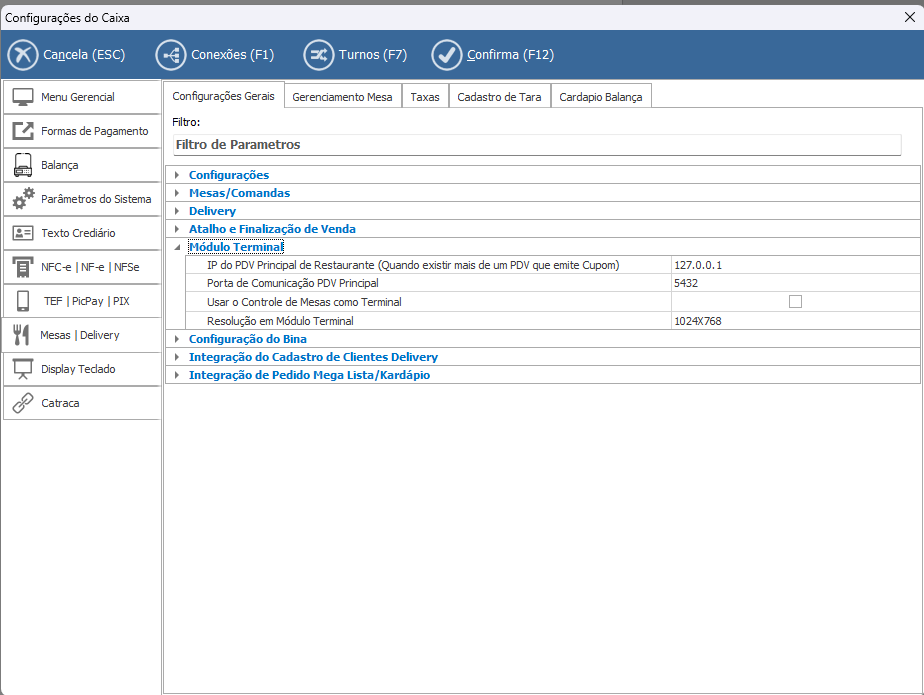Image resolution: width=924 pixels, height=695 pixels.
Task: Open Formas de Pagamento sidebar icon
Action: (24, 131)
